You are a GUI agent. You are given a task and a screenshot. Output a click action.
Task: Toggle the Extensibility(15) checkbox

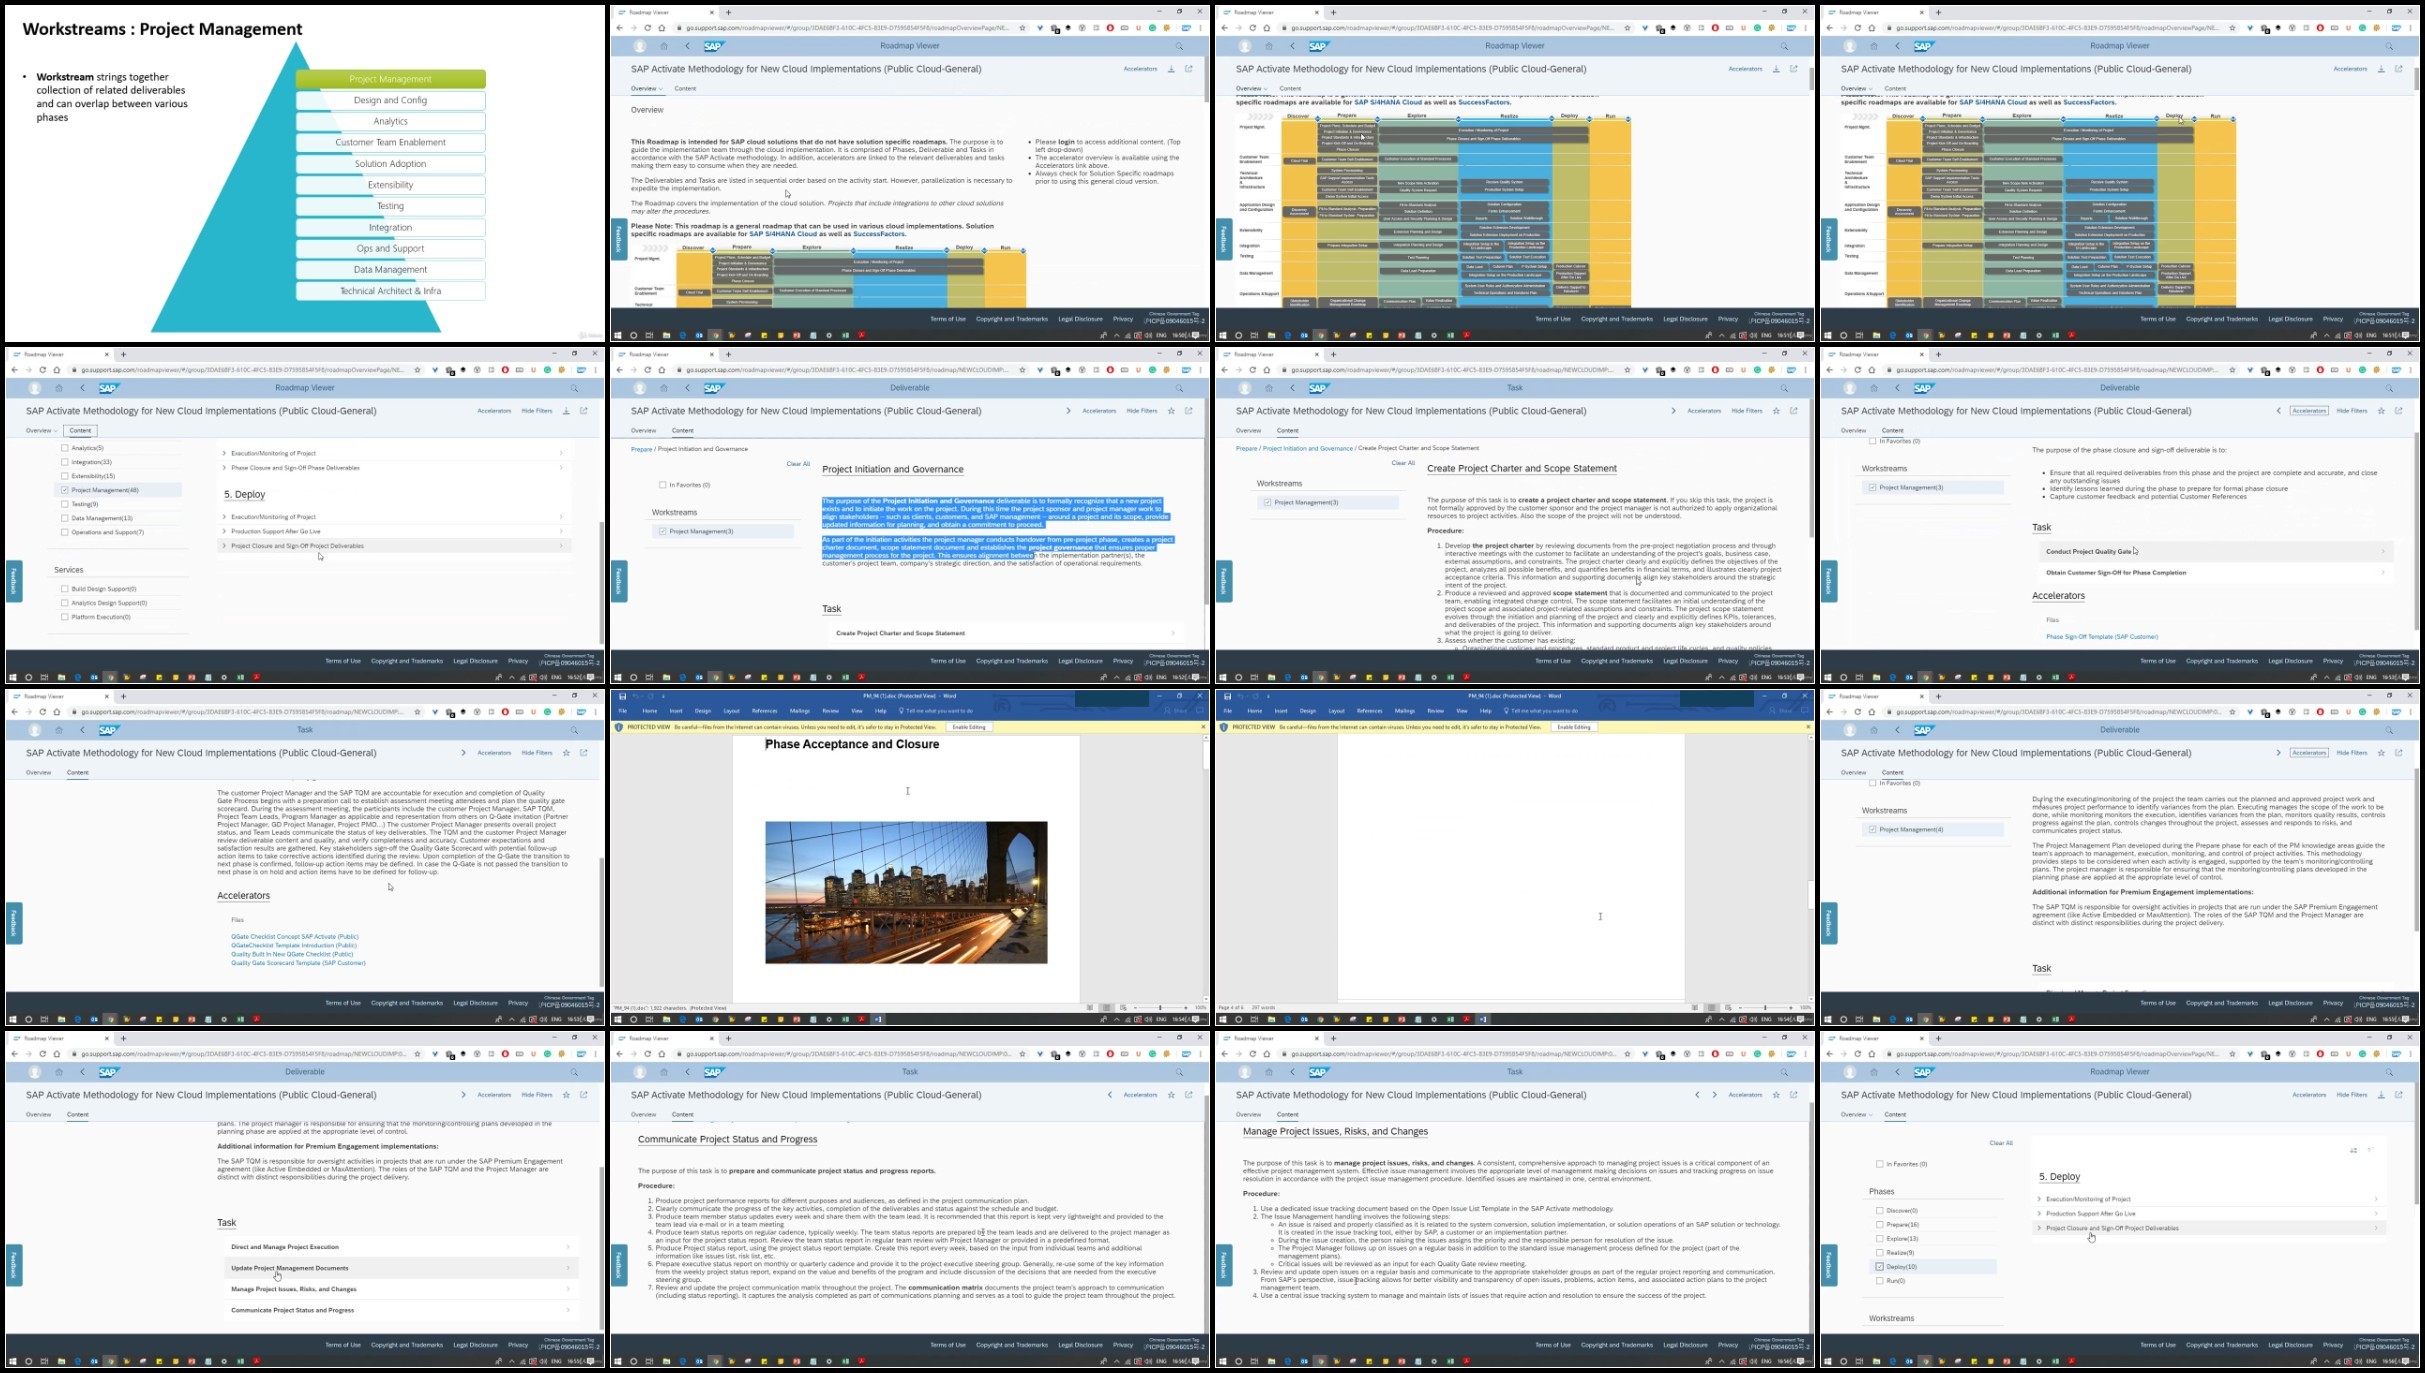pyautogui.click(x=65, y=476)
